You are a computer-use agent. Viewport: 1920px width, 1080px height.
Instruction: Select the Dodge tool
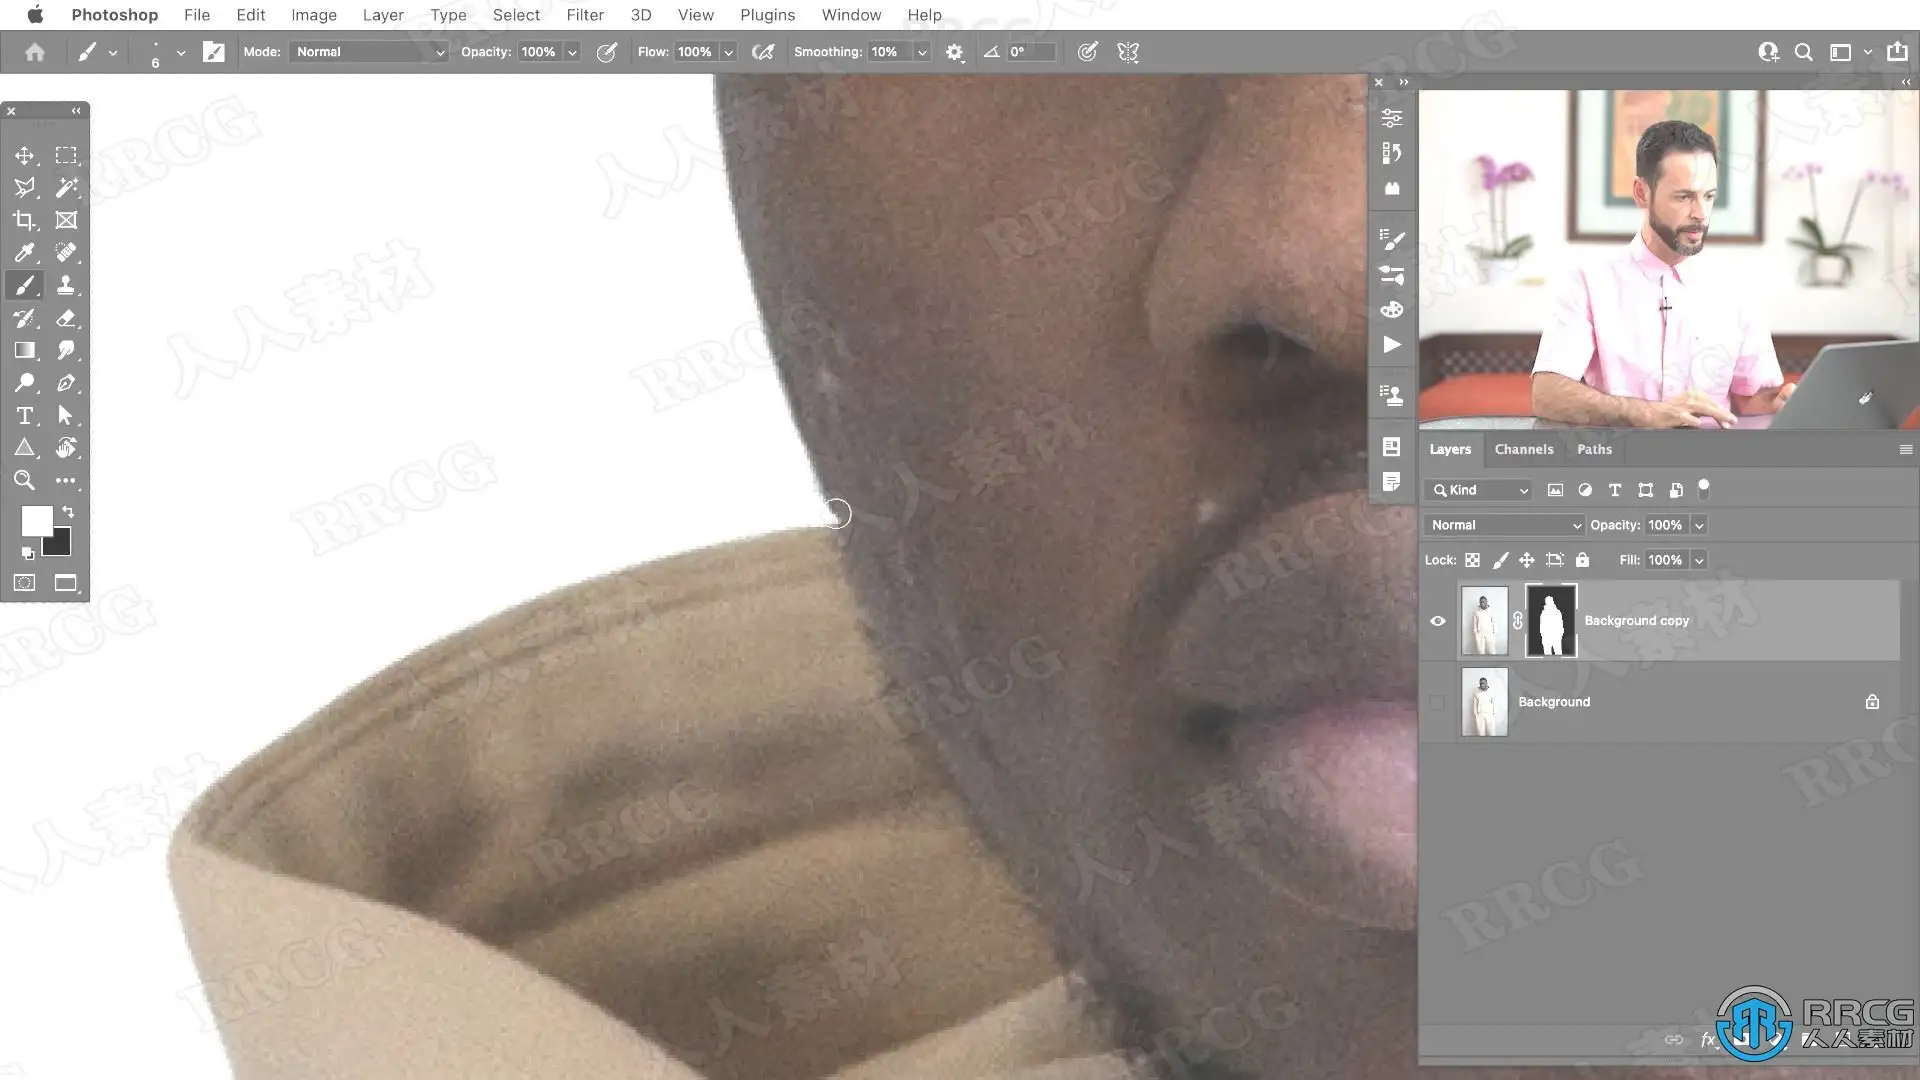pos(25,383)
